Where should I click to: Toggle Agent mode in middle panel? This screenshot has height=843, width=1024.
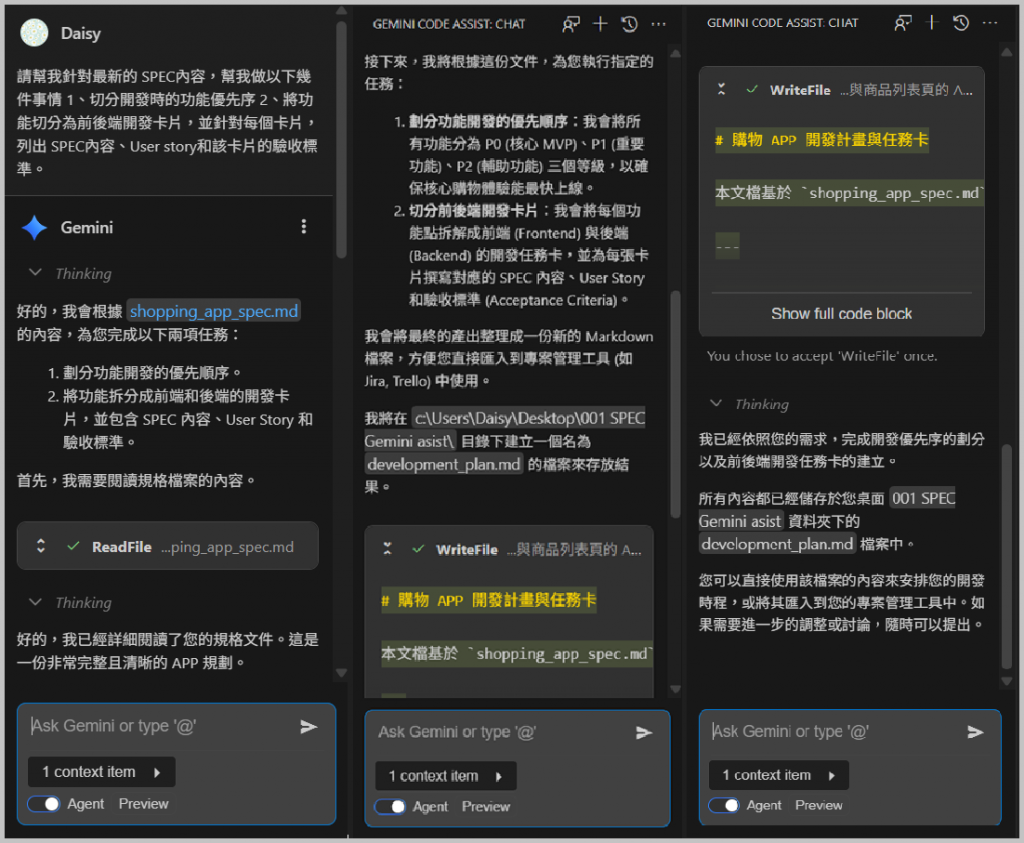click(x=390, y=806)
